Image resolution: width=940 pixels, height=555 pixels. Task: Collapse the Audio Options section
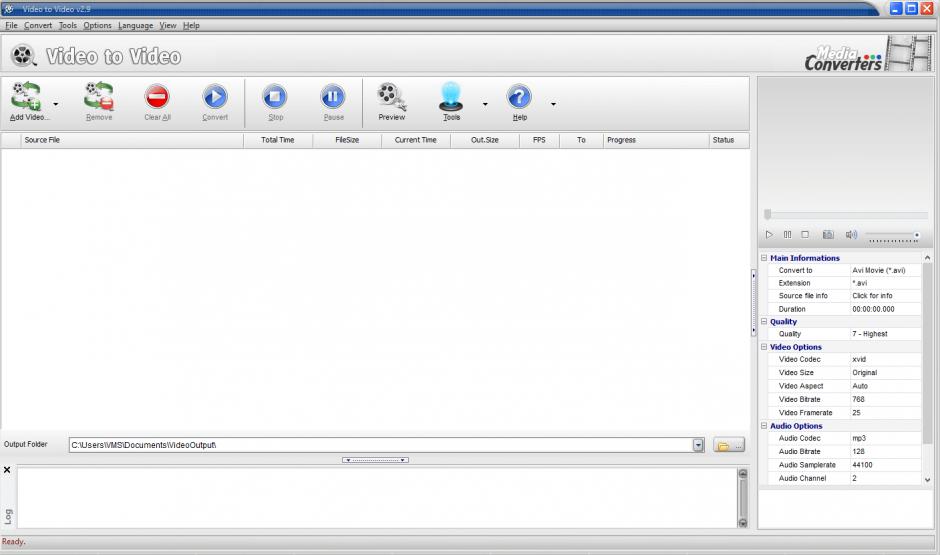pos(764,426)
